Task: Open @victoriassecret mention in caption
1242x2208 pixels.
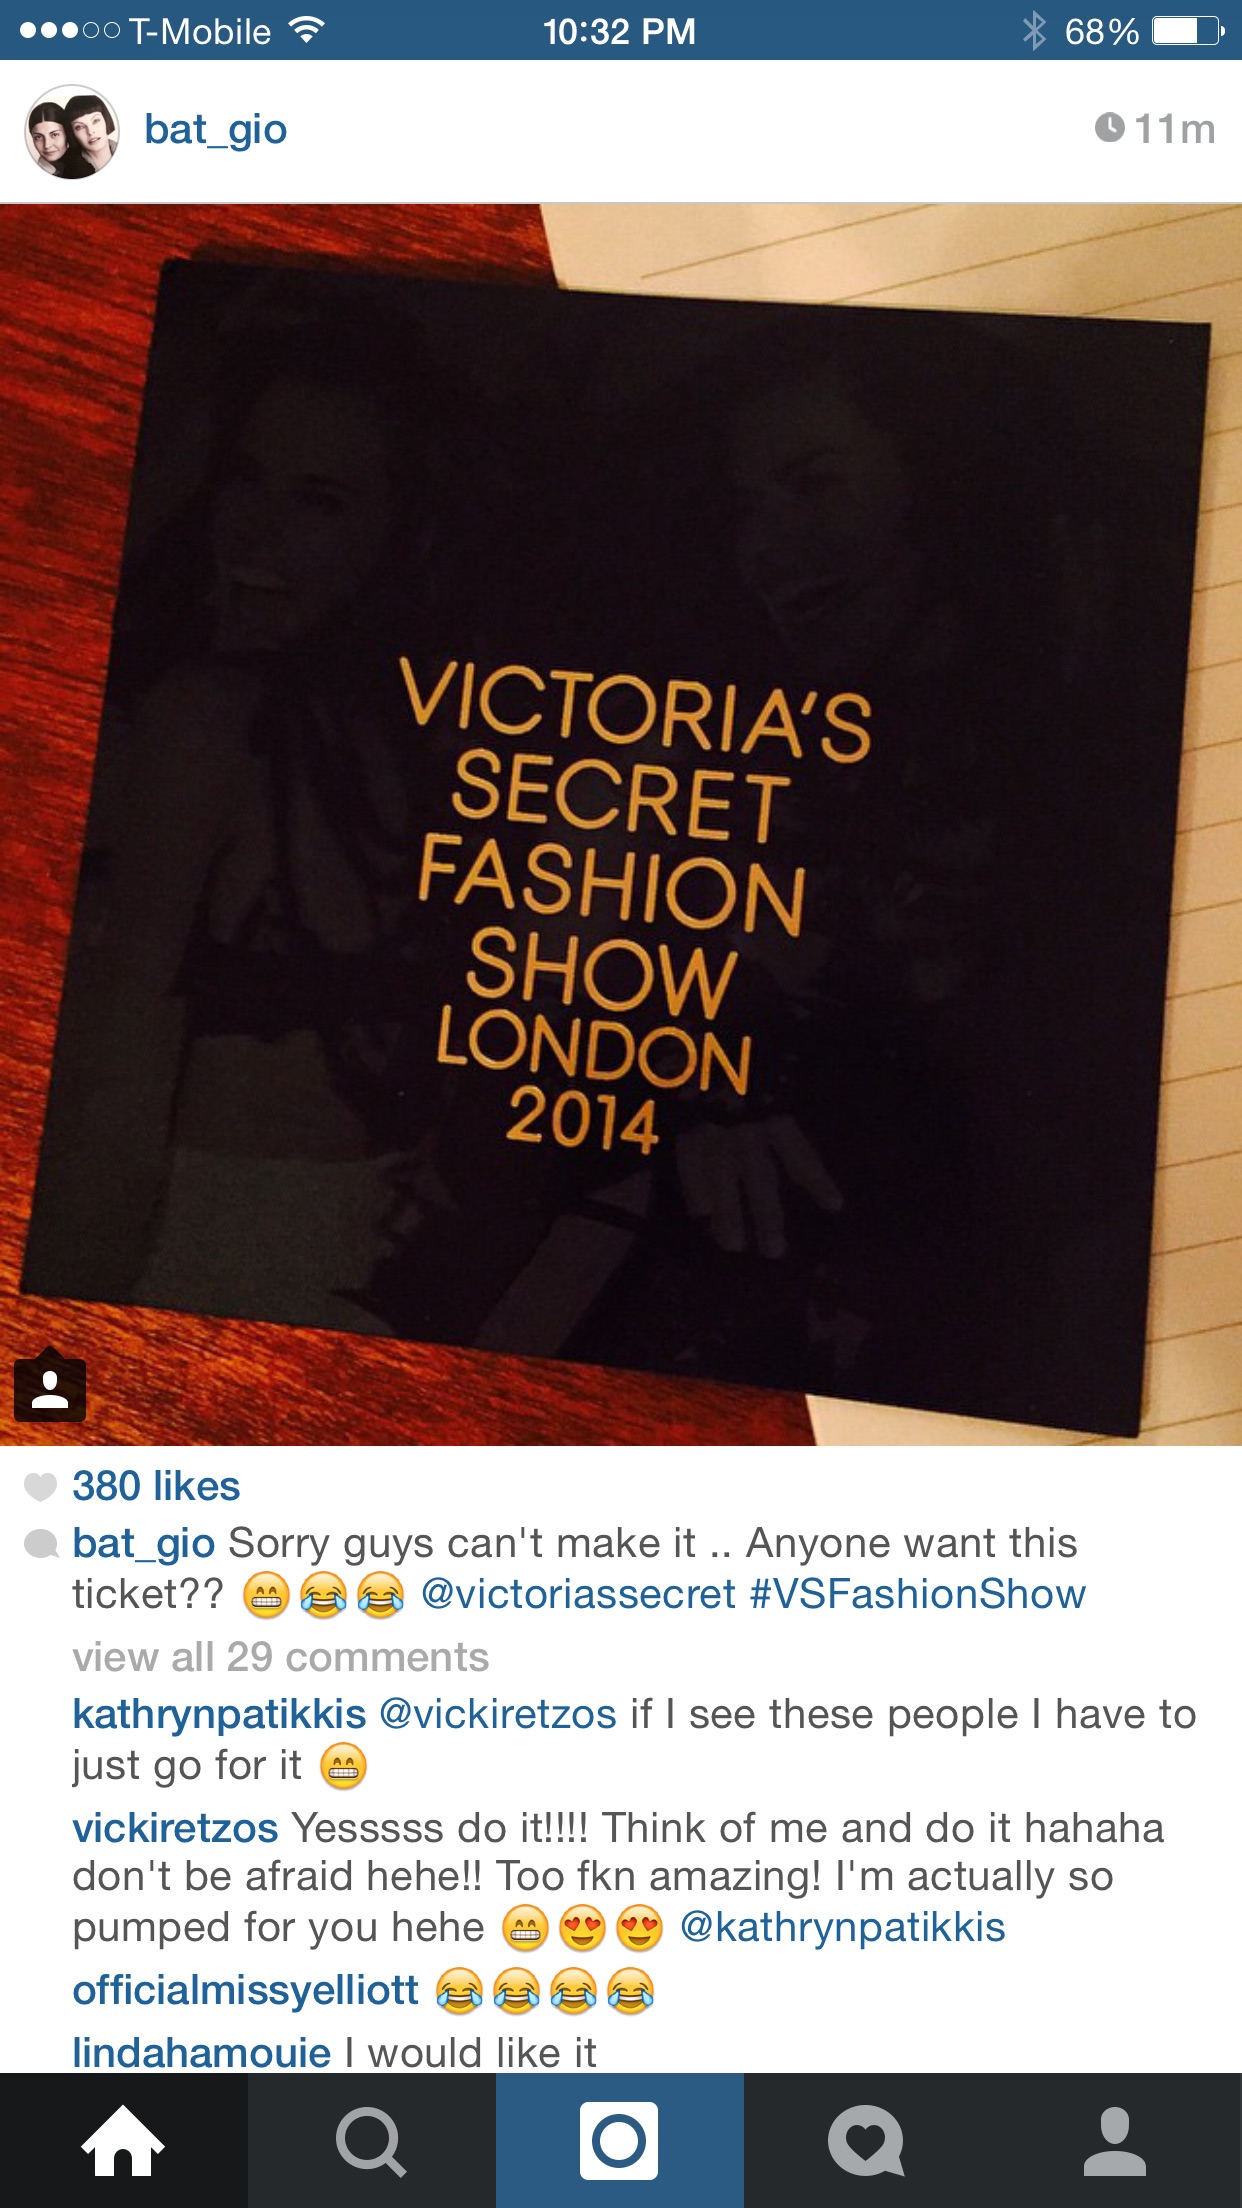Action: tap(578, 1593)
